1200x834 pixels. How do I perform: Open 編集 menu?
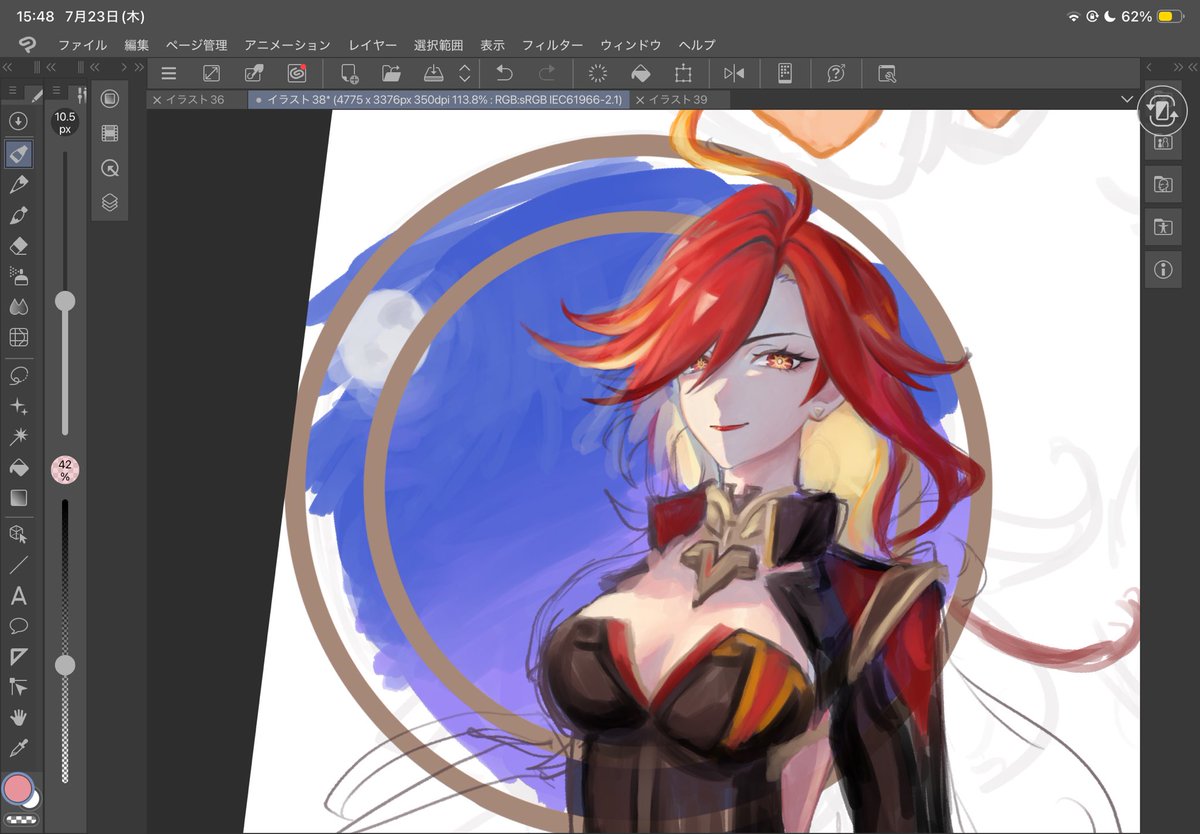pyautogui.click(x=137, y=45)
